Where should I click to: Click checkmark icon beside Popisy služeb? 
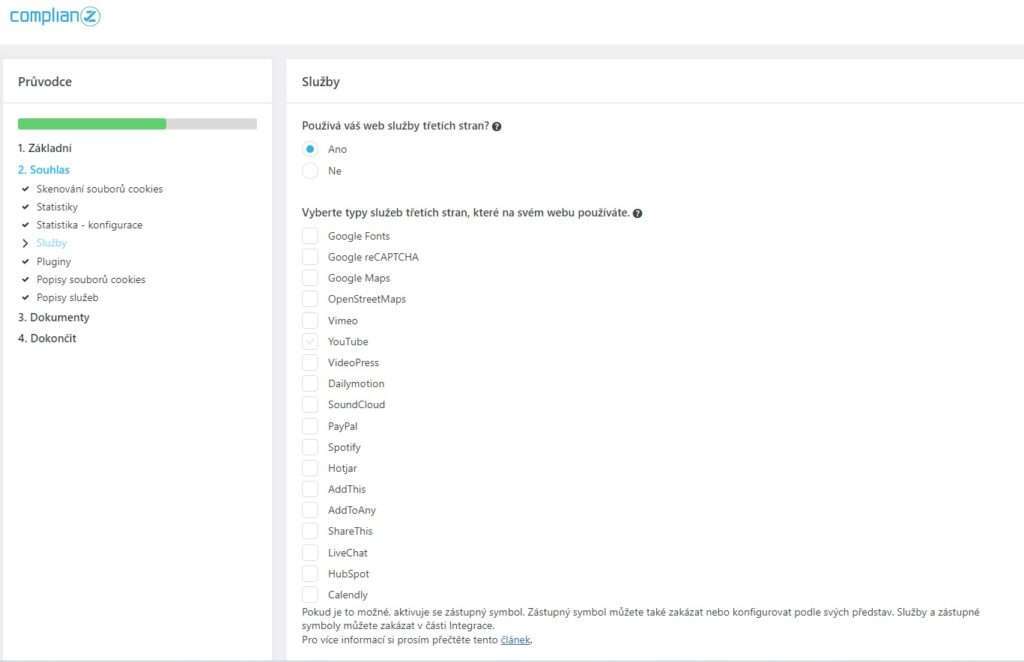coord(25,297)
